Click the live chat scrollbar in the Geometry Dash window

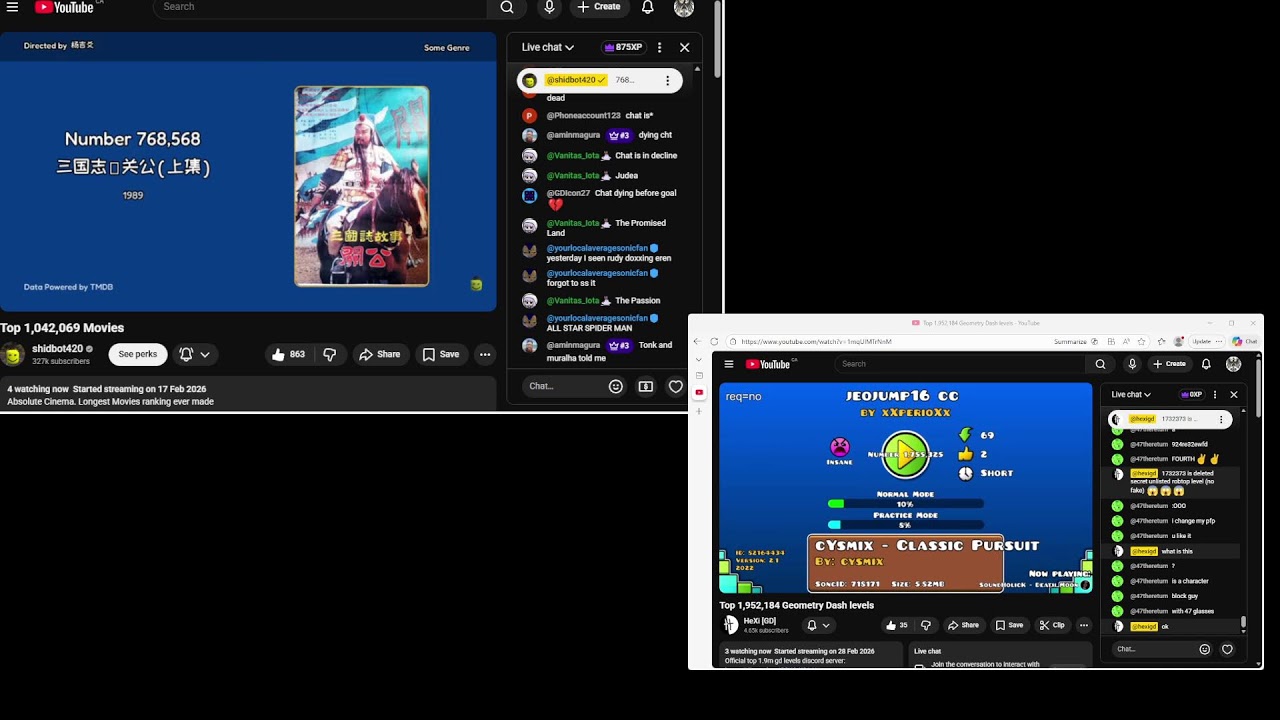click(x=1244, y=623)
